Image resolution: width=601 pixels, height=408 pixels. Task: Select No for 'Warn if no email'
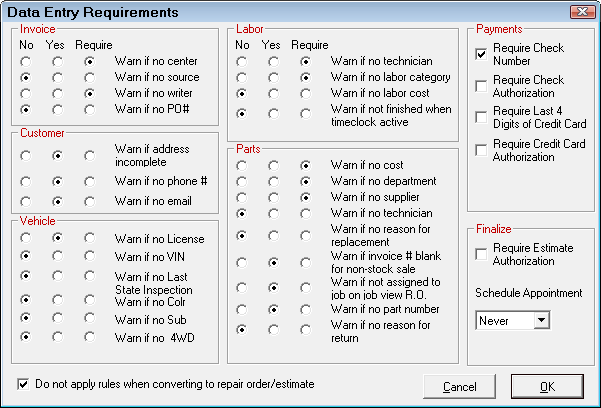coord(24,201)
